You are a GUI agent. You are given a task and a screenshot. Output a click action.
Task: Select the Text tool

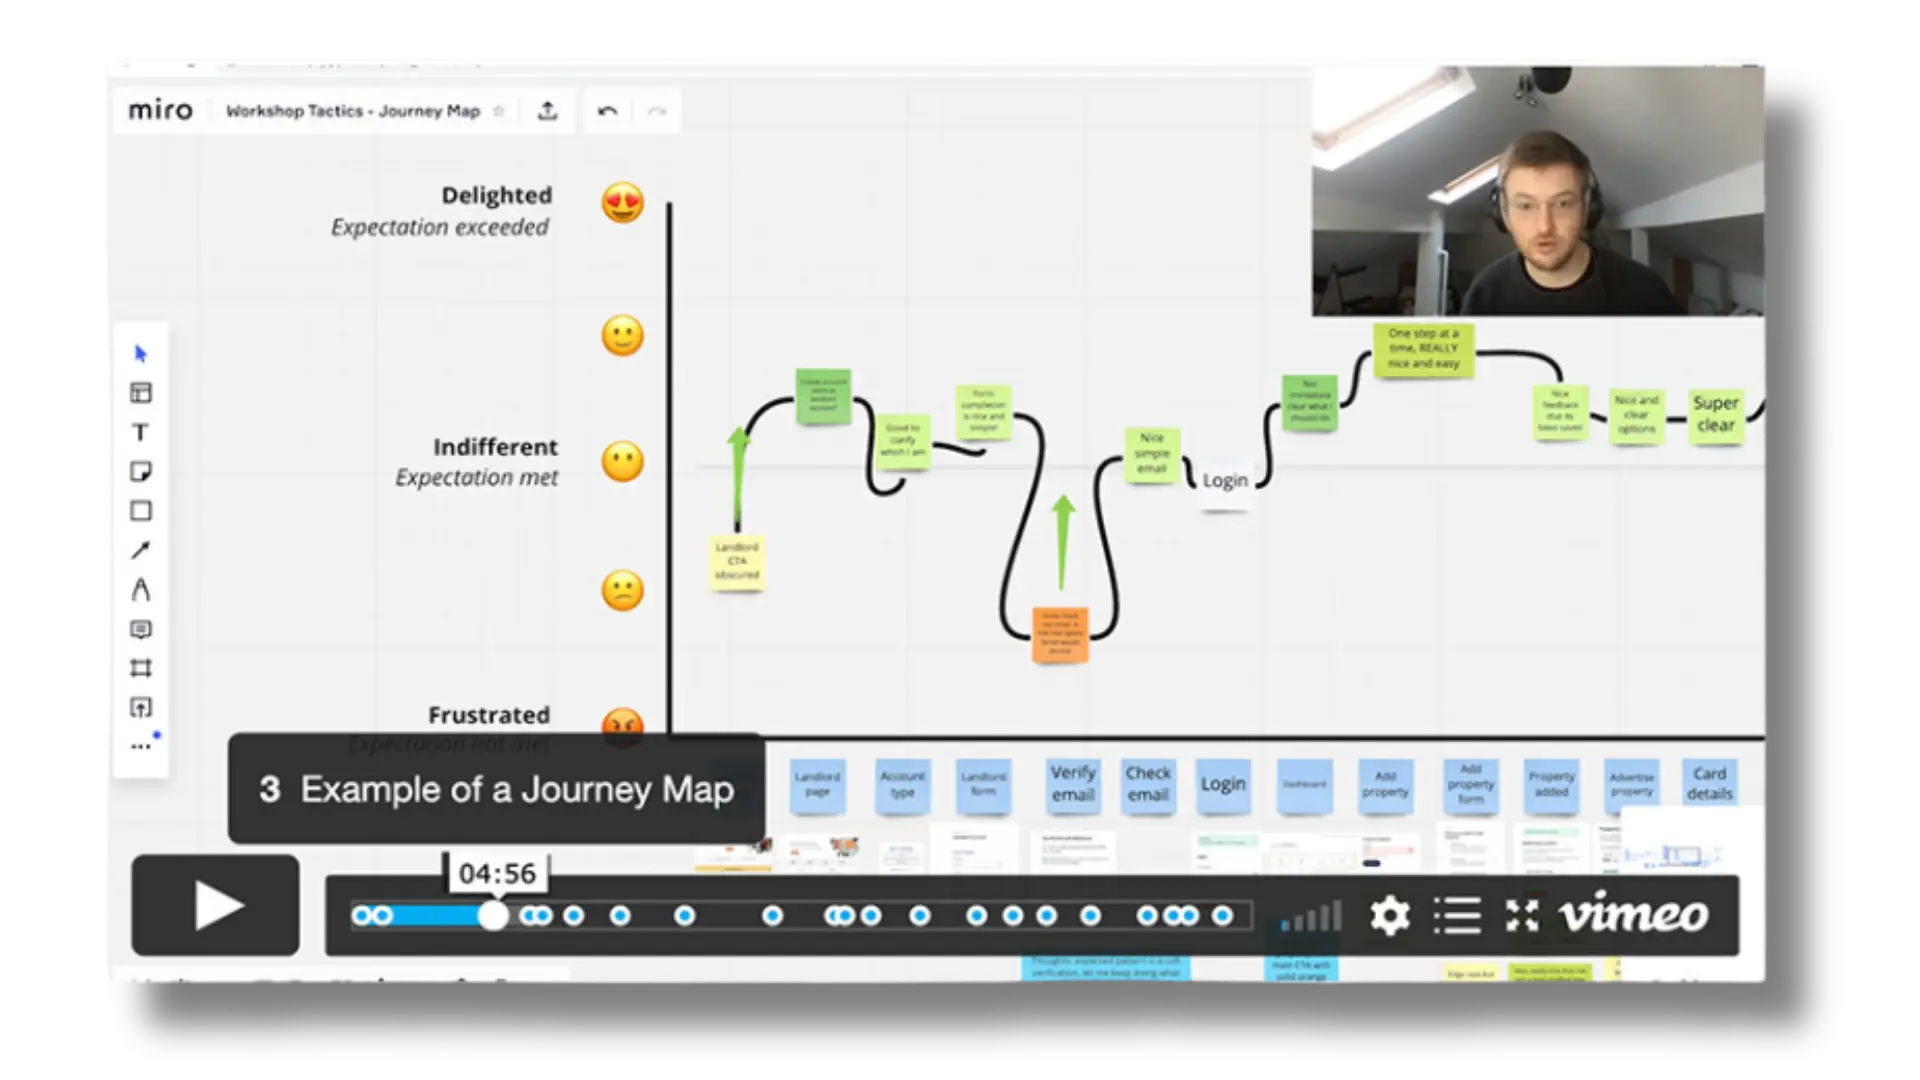141,432
